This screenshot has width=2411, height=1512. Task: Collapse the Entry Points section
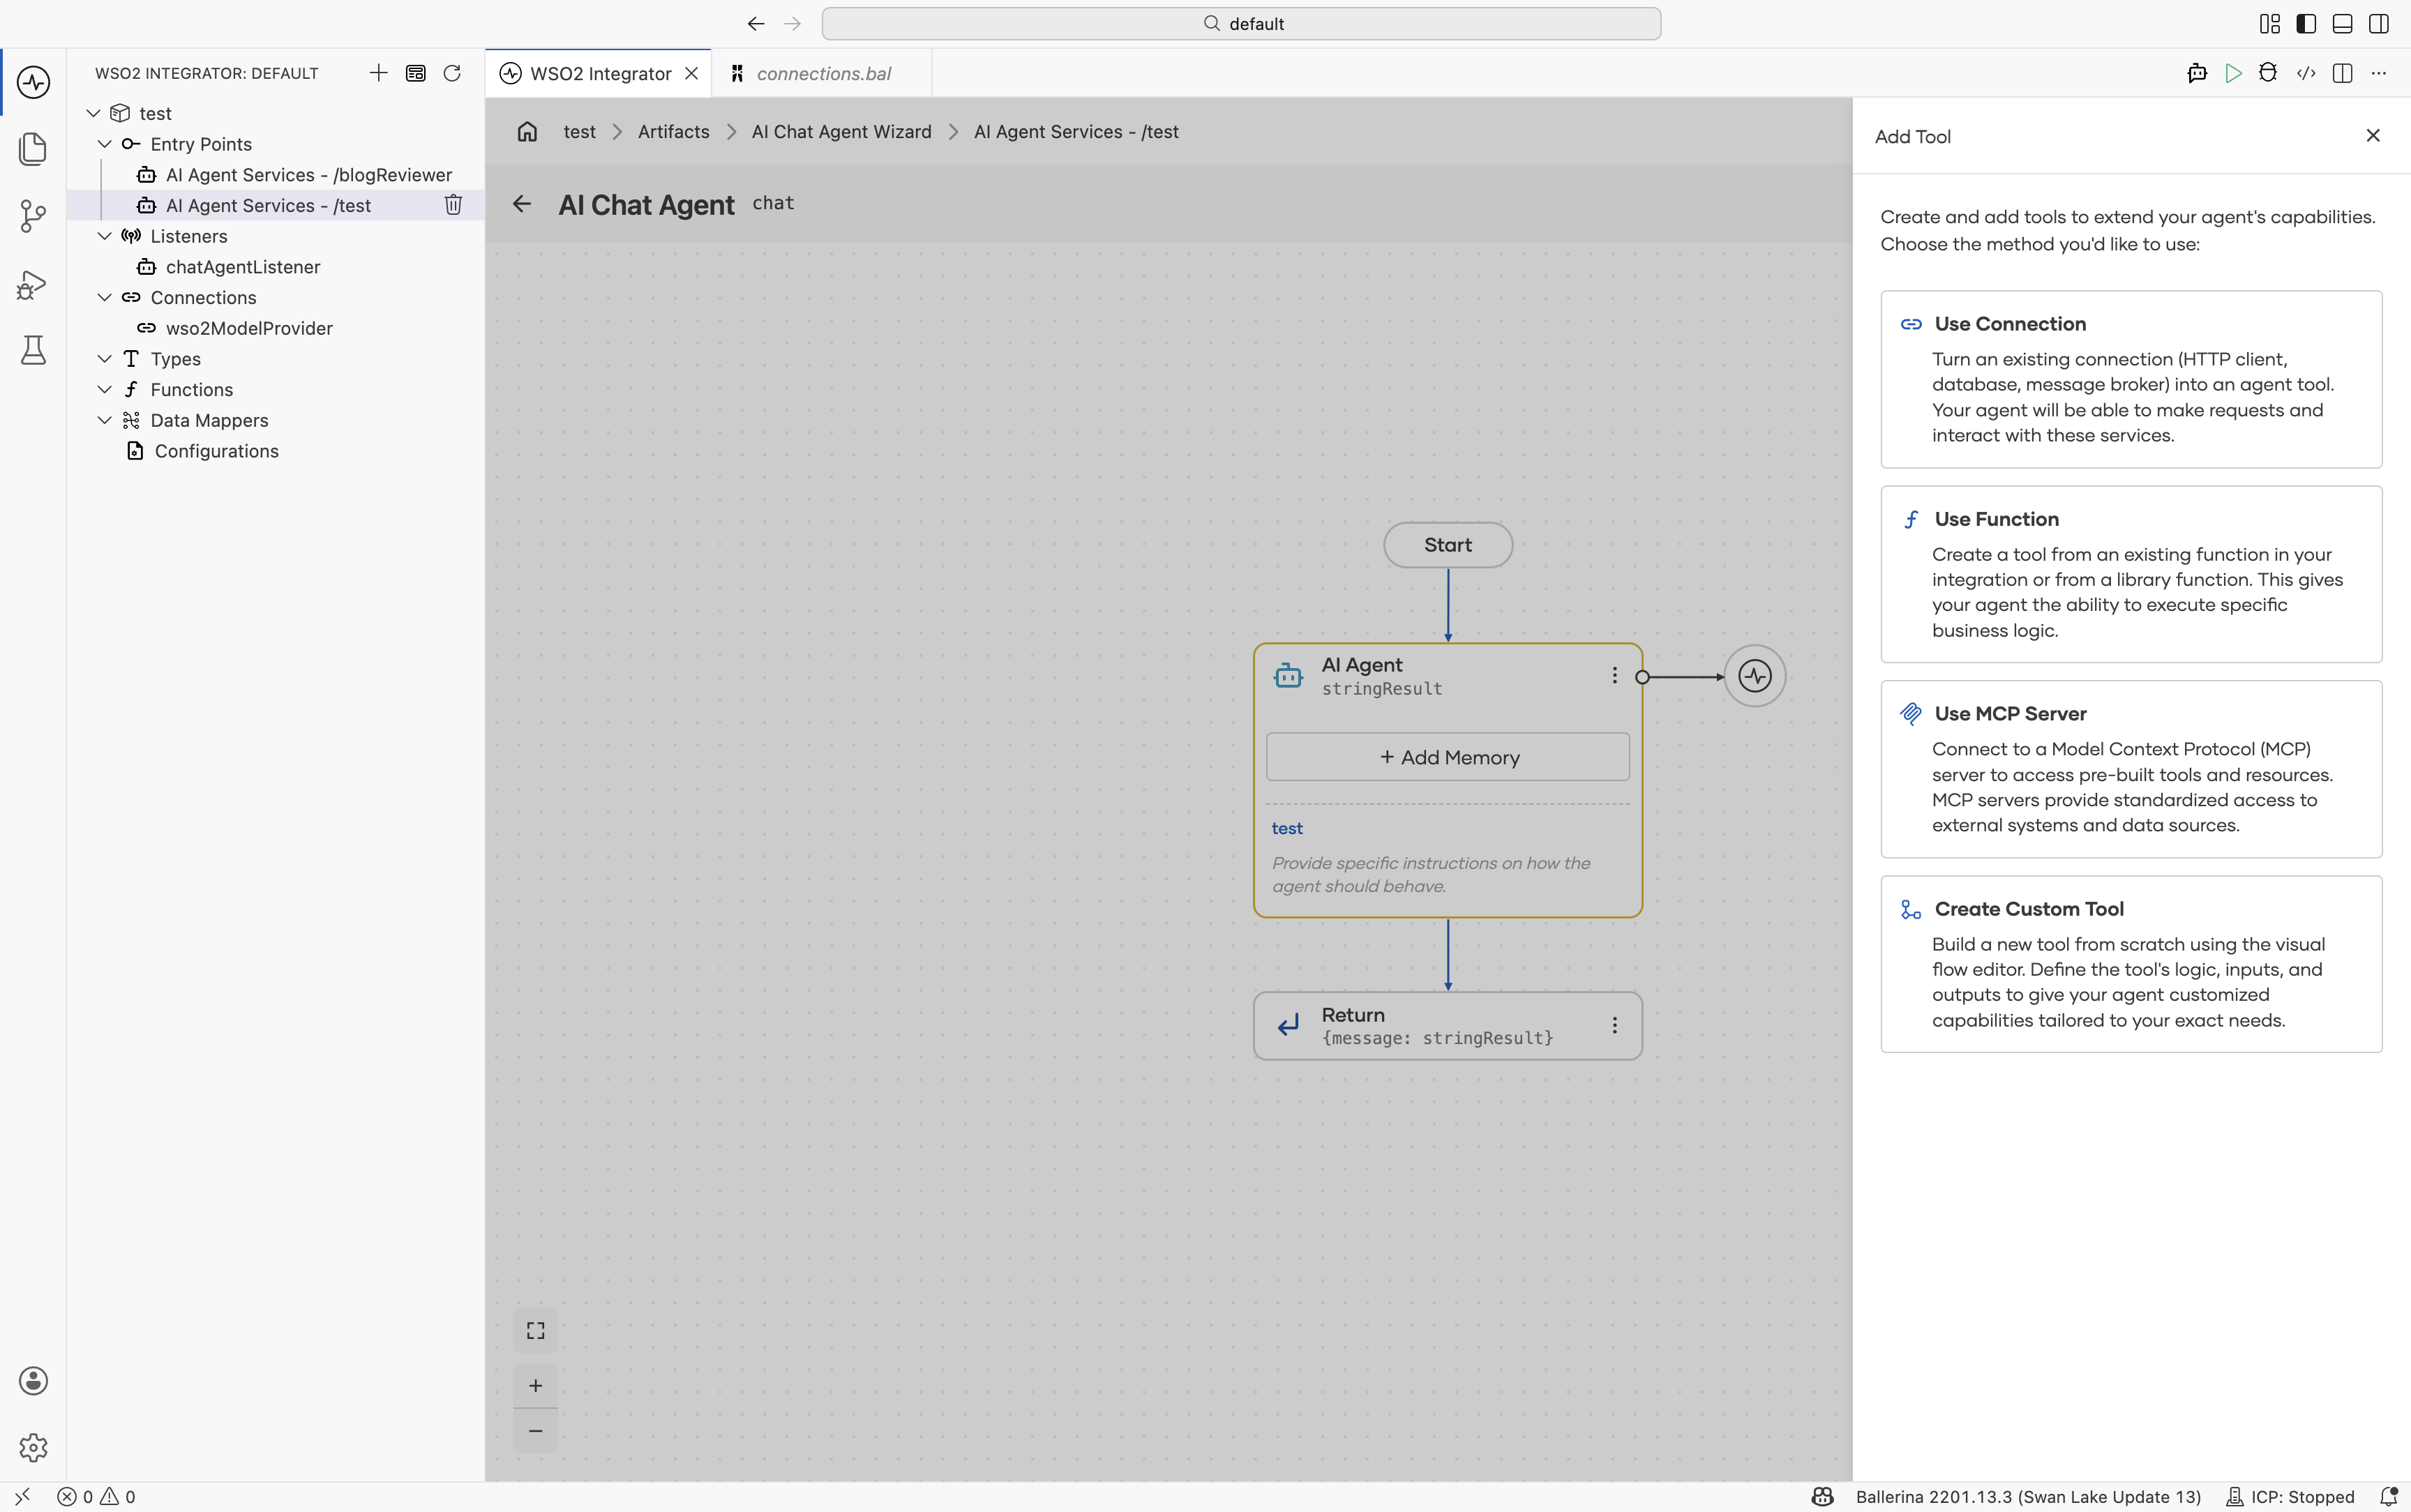pos(105,144)
